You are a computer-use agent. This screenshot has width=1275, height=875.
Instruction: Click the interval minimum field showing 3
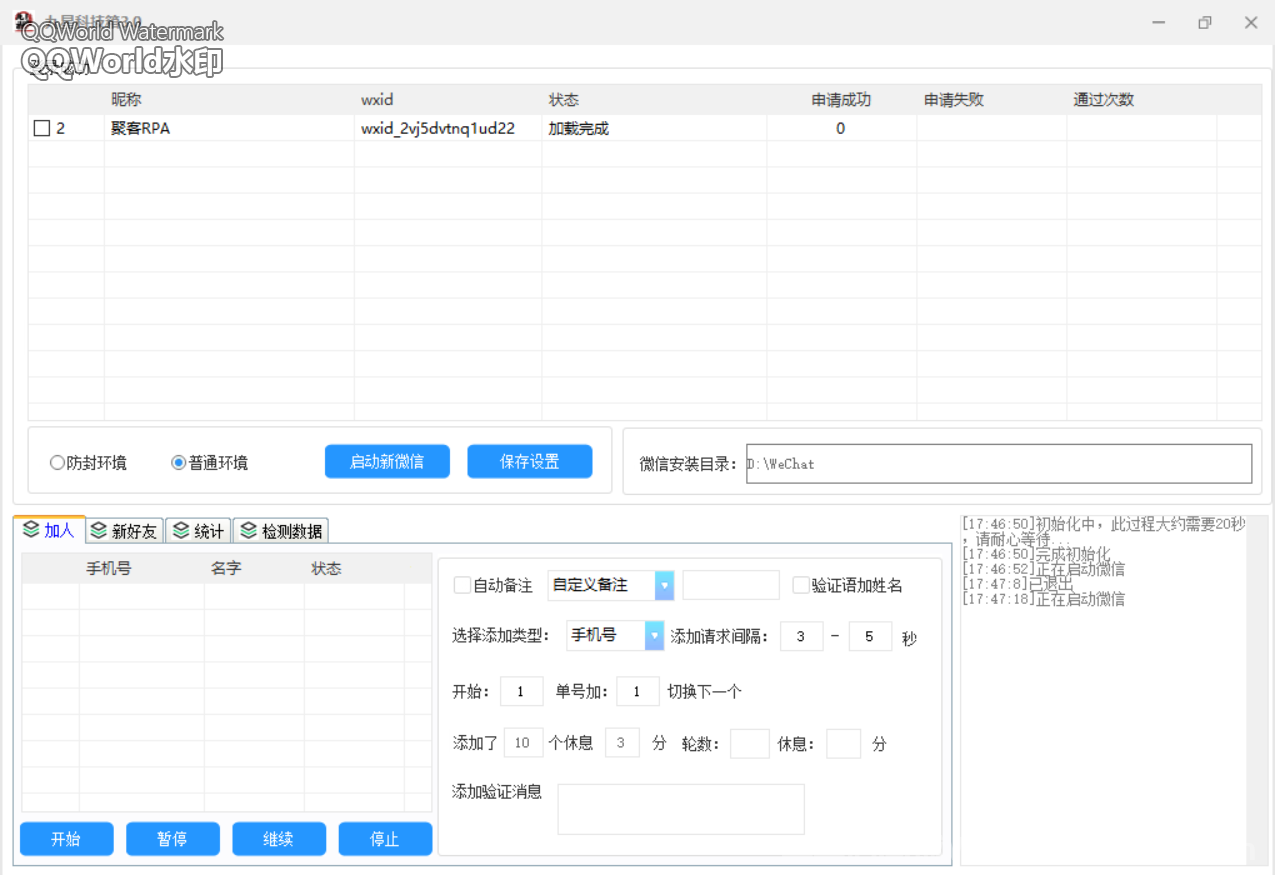click(802, 636)
